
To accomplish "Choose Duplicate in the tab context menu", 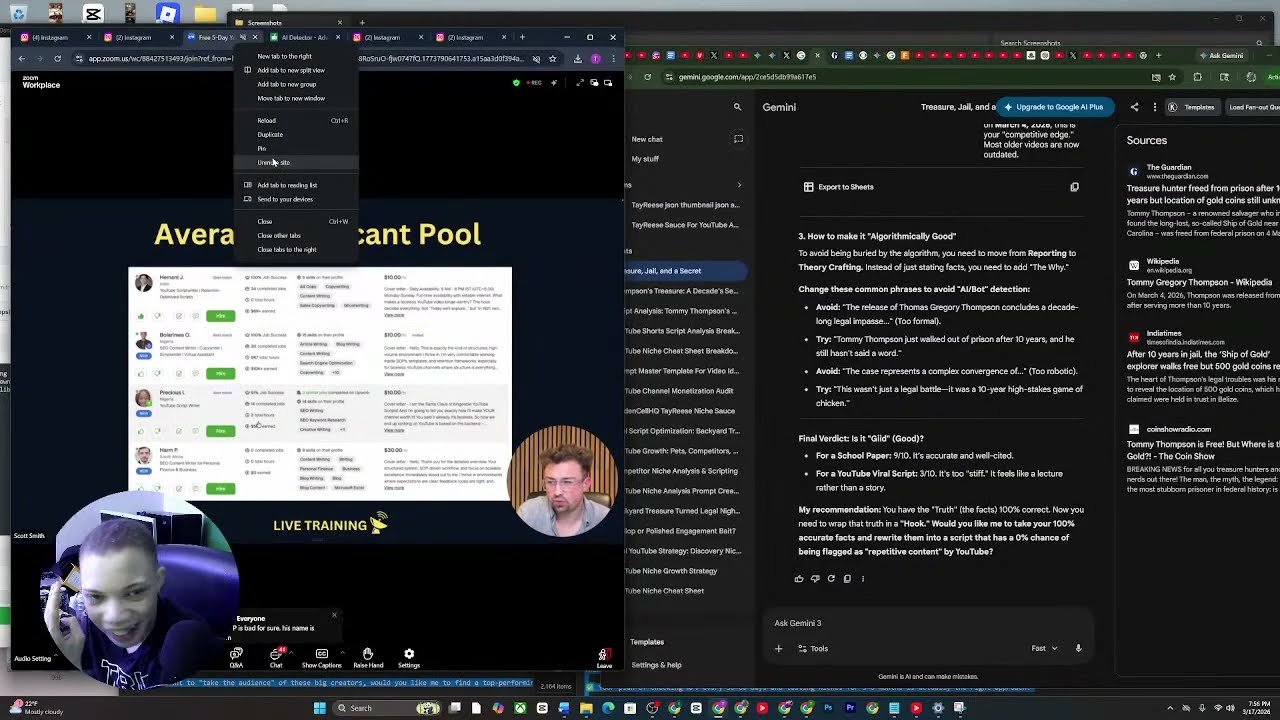I will point(270,134).
